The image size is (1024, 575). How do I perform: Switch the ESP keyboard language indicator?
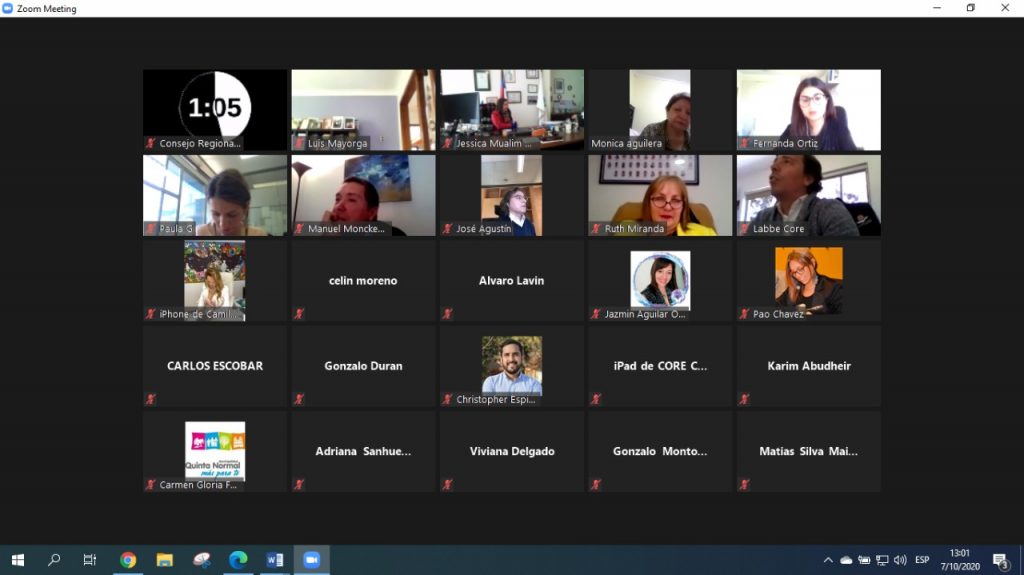point(922,560)
